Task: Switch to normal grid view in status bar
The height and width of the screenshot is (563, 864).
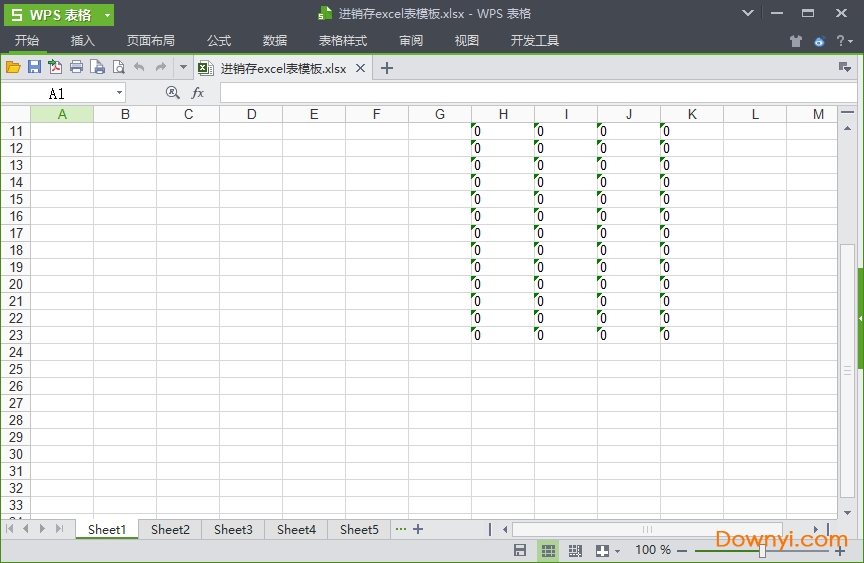Action: coord(548,550)
